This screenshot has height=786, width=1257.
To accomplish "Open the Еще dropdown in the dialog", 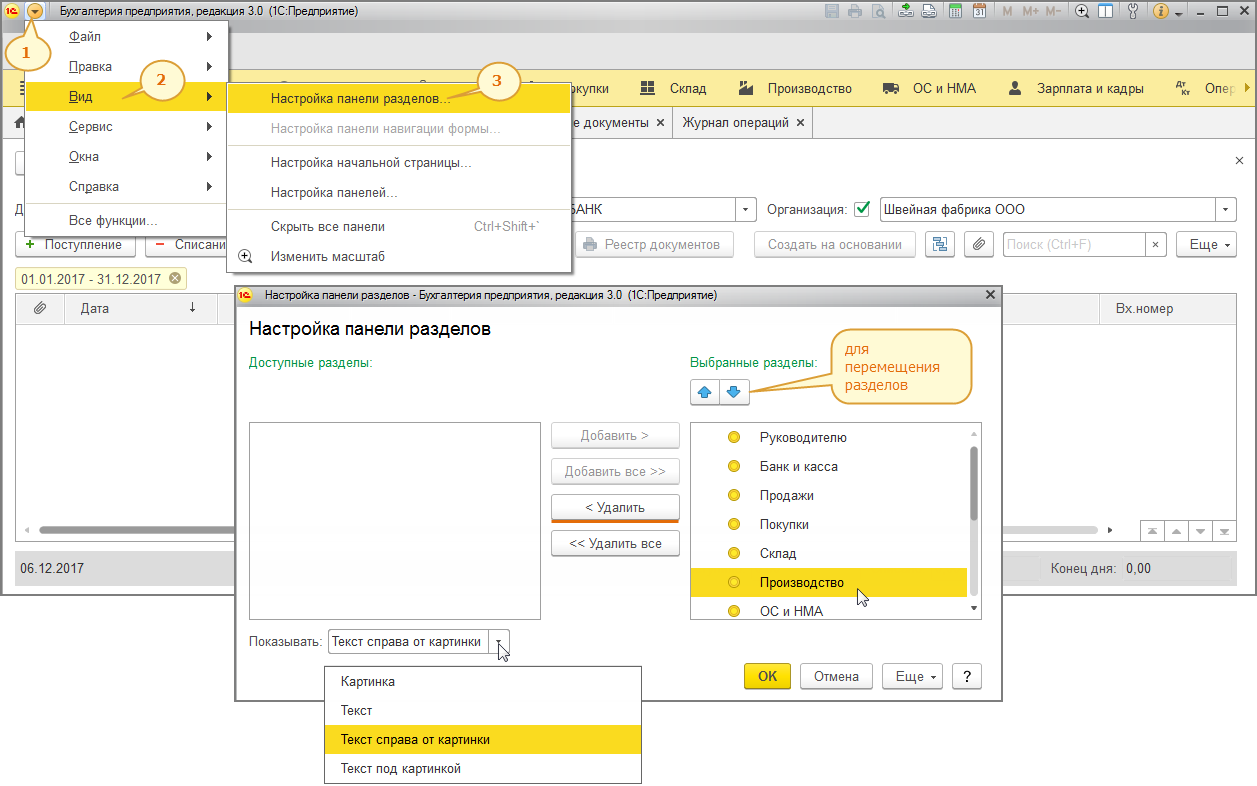I will point(912,676).
